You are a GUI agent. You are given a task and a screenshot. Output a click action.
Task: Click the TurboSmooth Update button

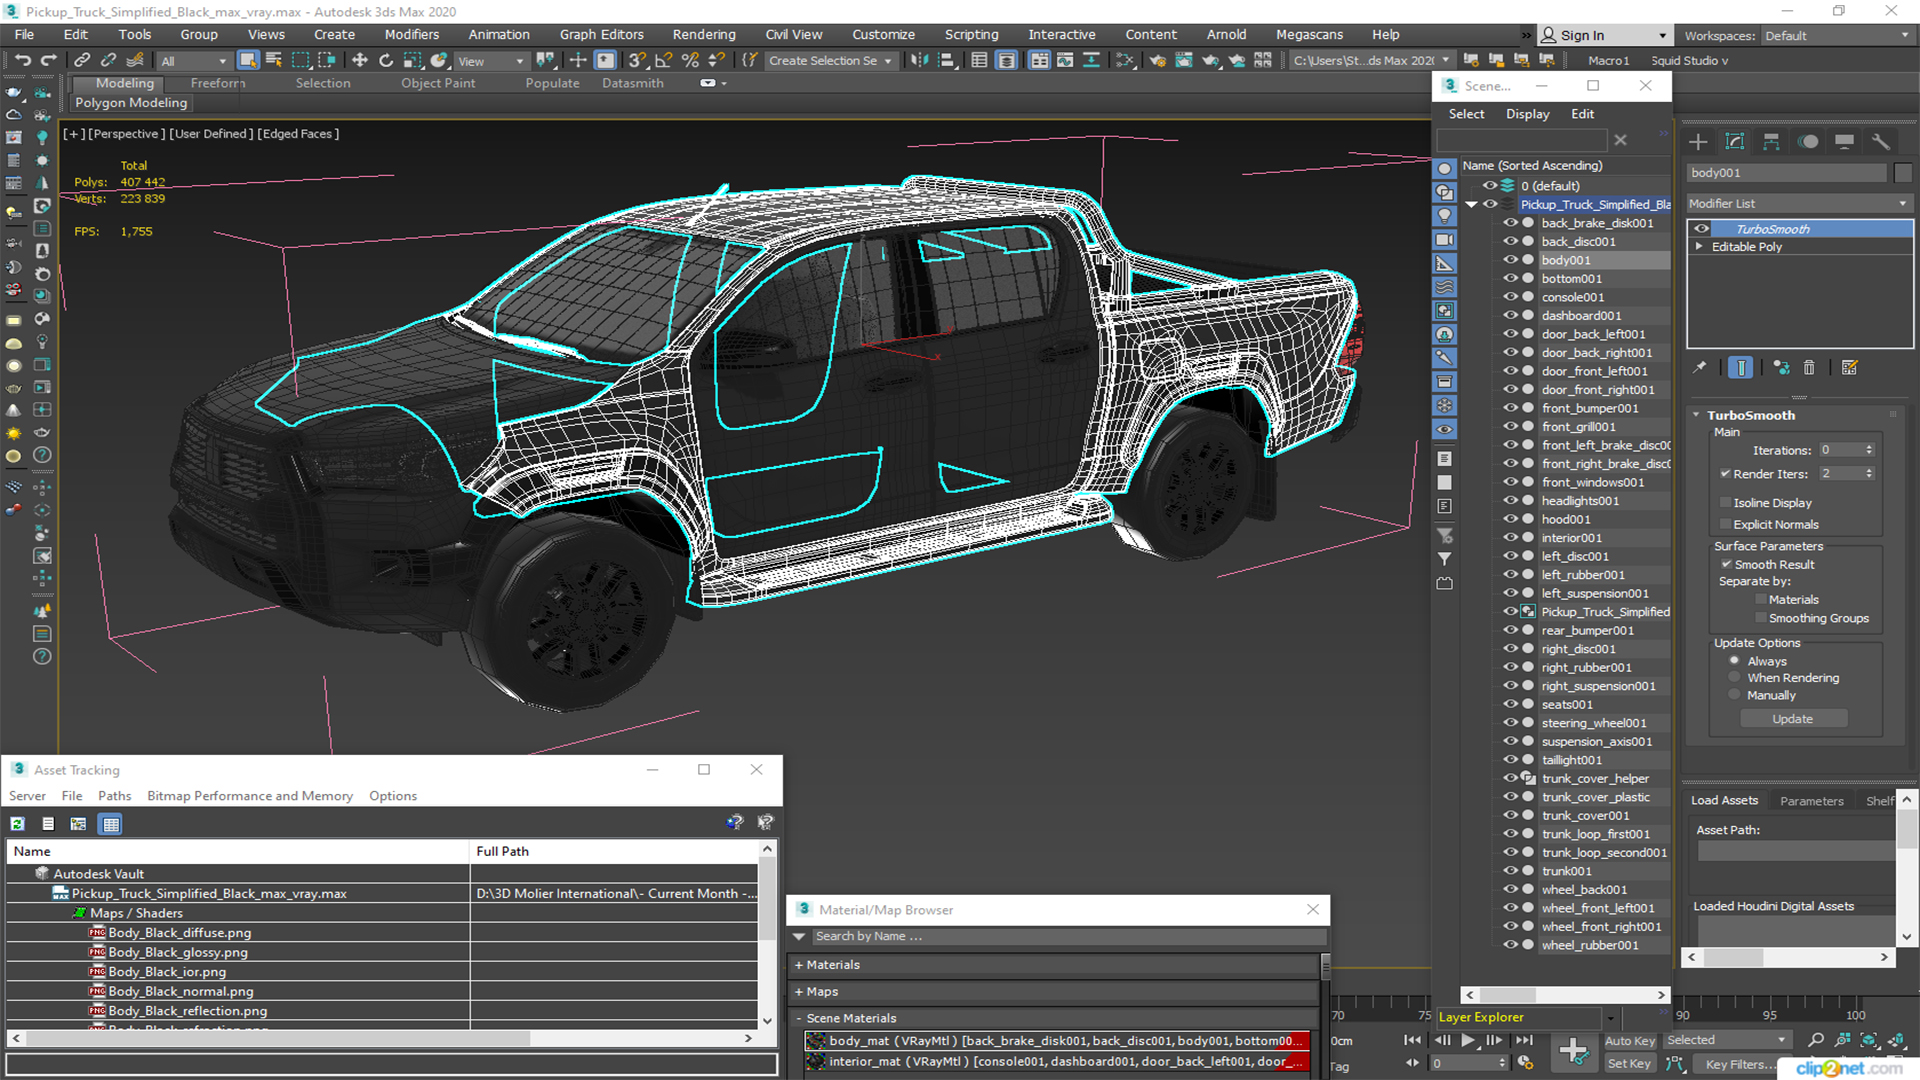[1793, 719]
